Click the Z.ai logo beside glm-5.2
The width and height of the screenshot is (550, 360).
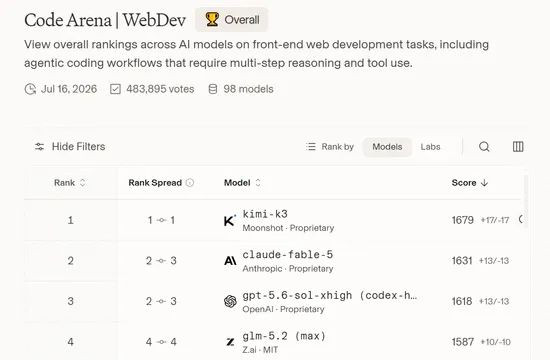coord(230,342)
